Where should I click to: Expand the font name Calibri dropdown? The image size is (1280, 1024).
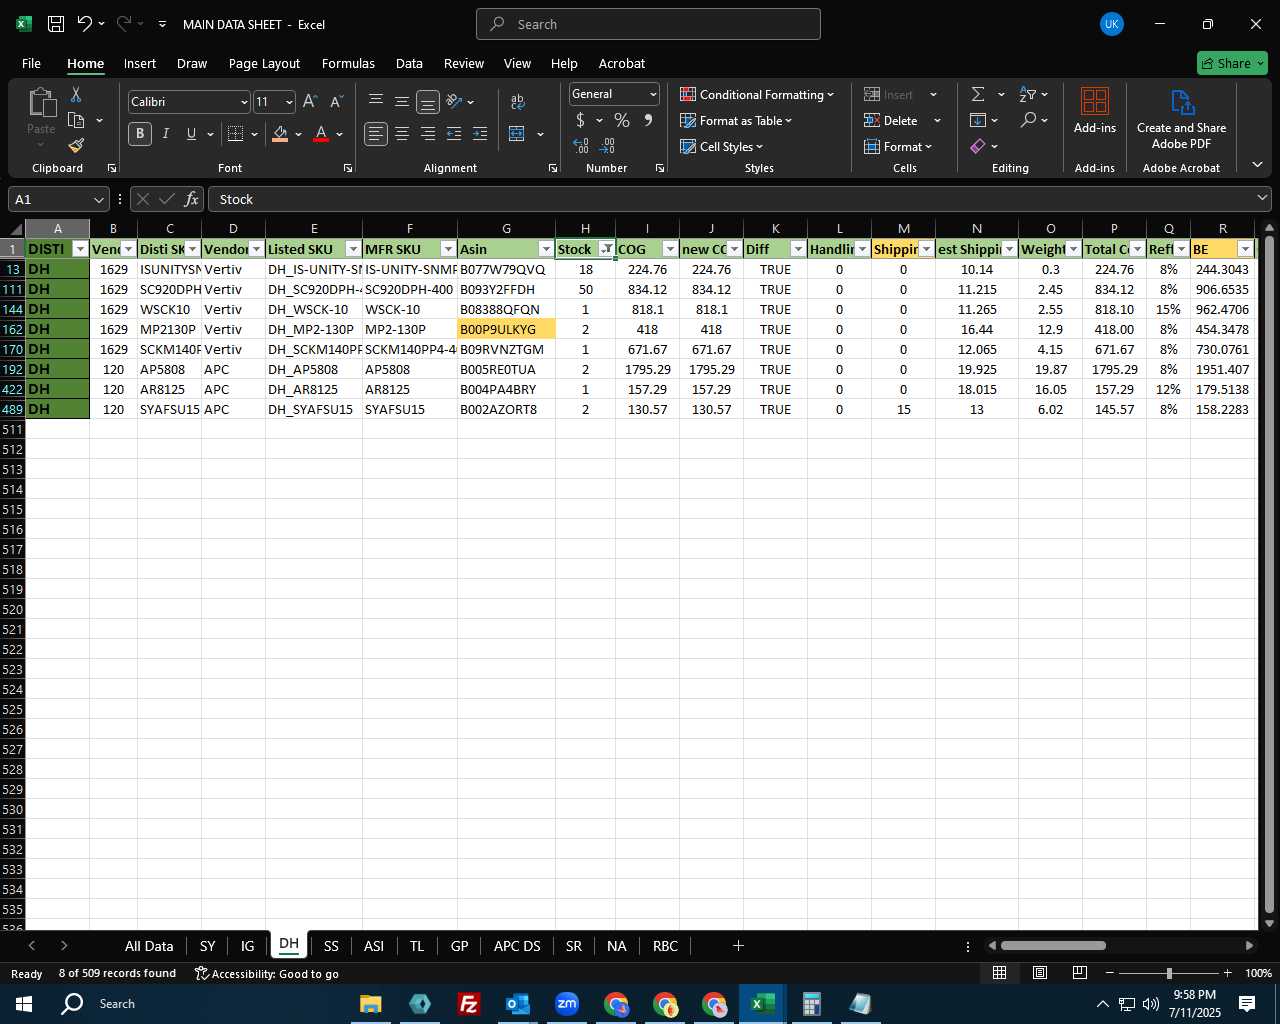243,102
